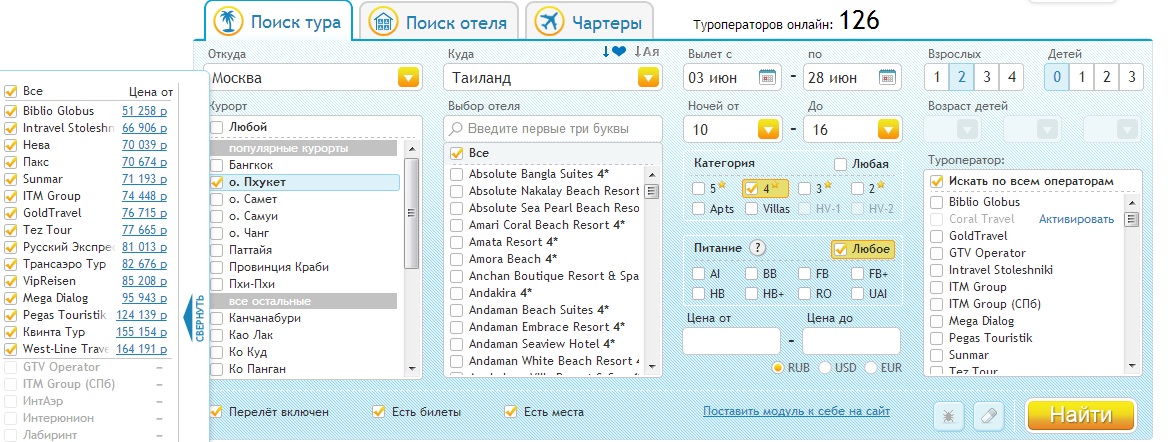This screenshot has height=442, width=1170.
Task: Sort countries by popularity heart icon
Action: pyautogui.click(x=614, y=52)
